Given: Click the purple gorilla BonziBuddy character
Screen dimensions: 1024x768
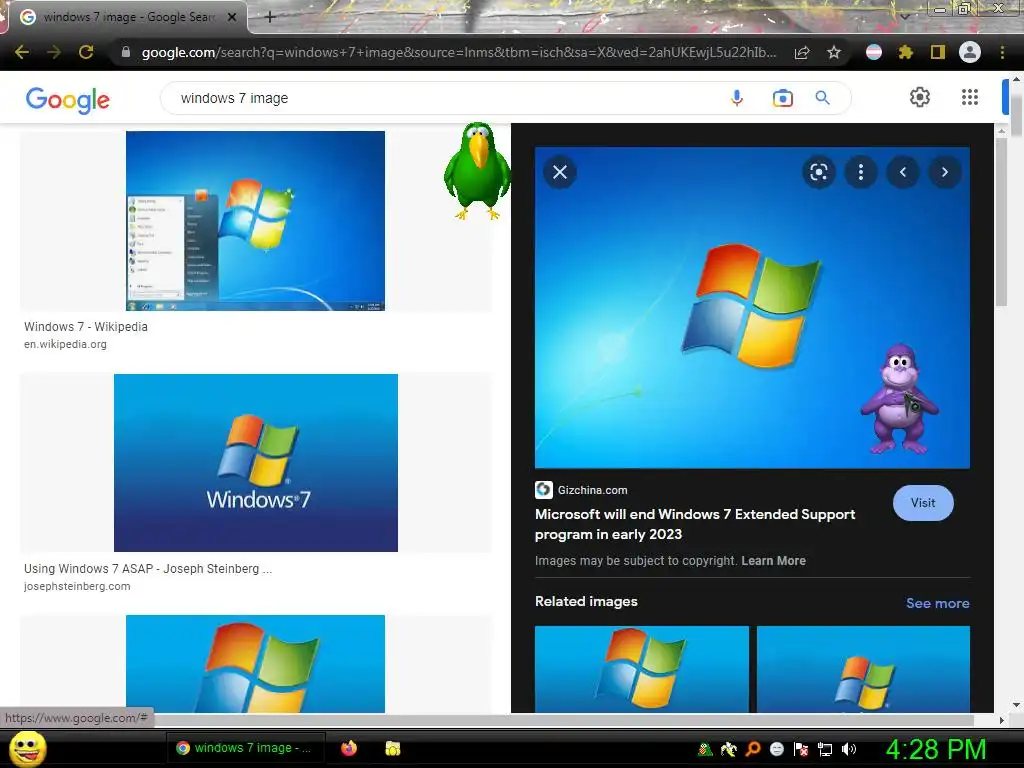Looking at the screenshot, I should pyautogui.click(x=899, y=399).
